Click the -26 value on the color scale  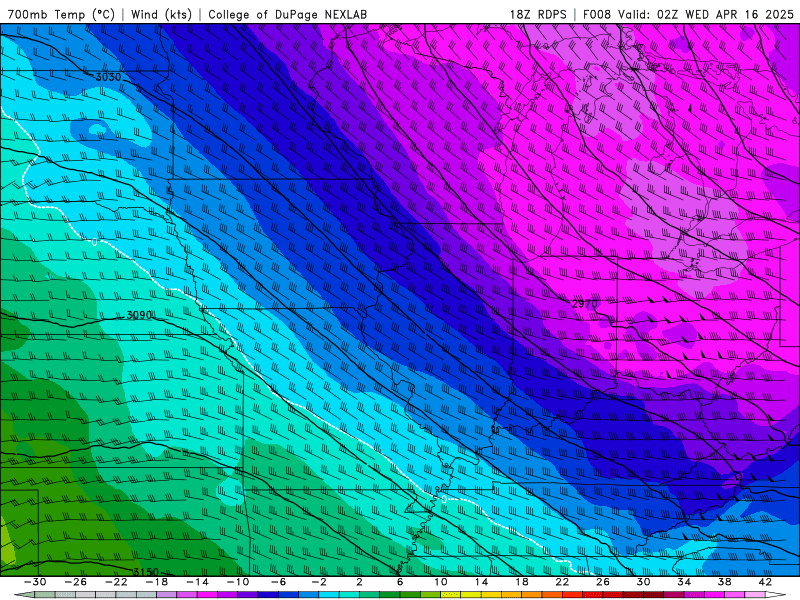click(76, 582)
